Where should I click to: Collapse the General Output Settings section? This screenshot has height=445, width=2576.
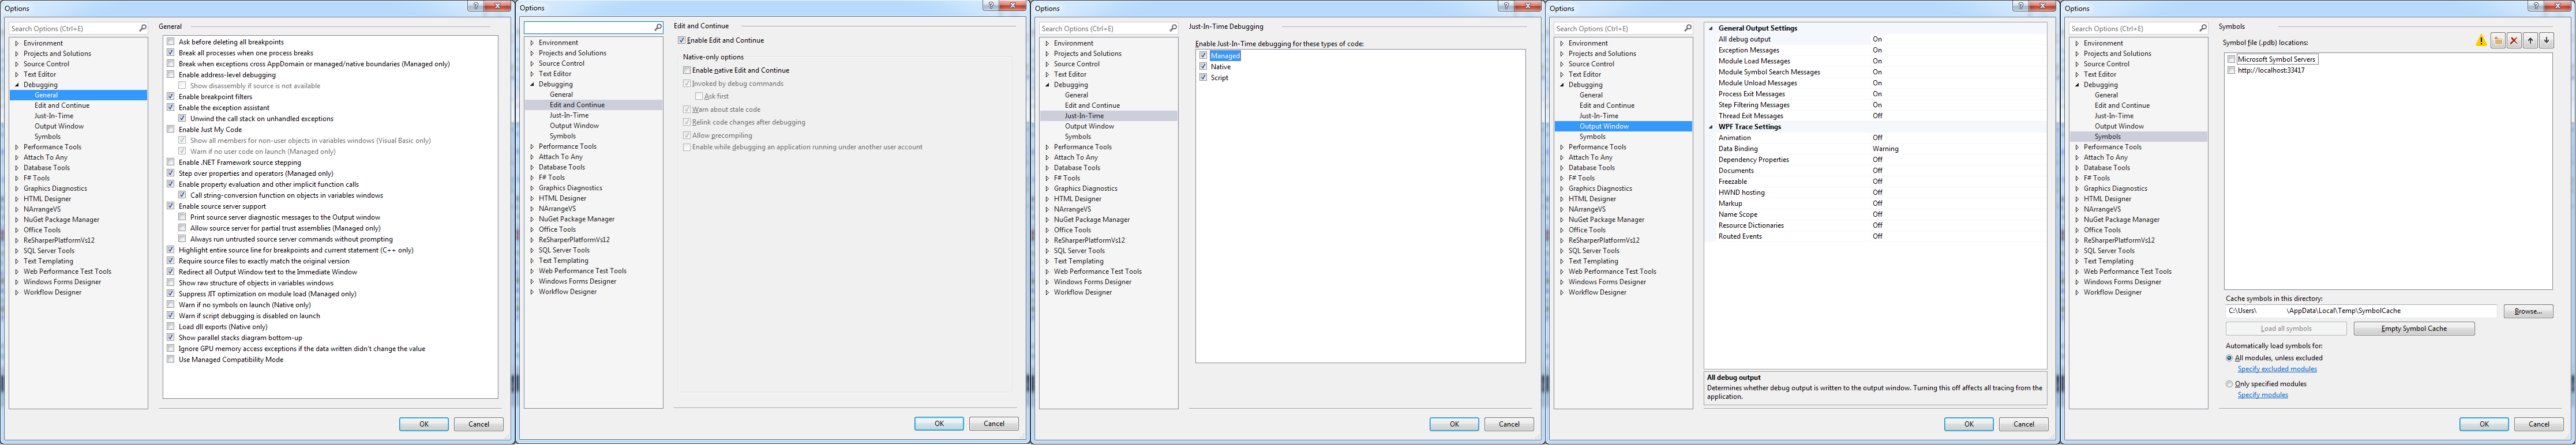click(1711, 28)
